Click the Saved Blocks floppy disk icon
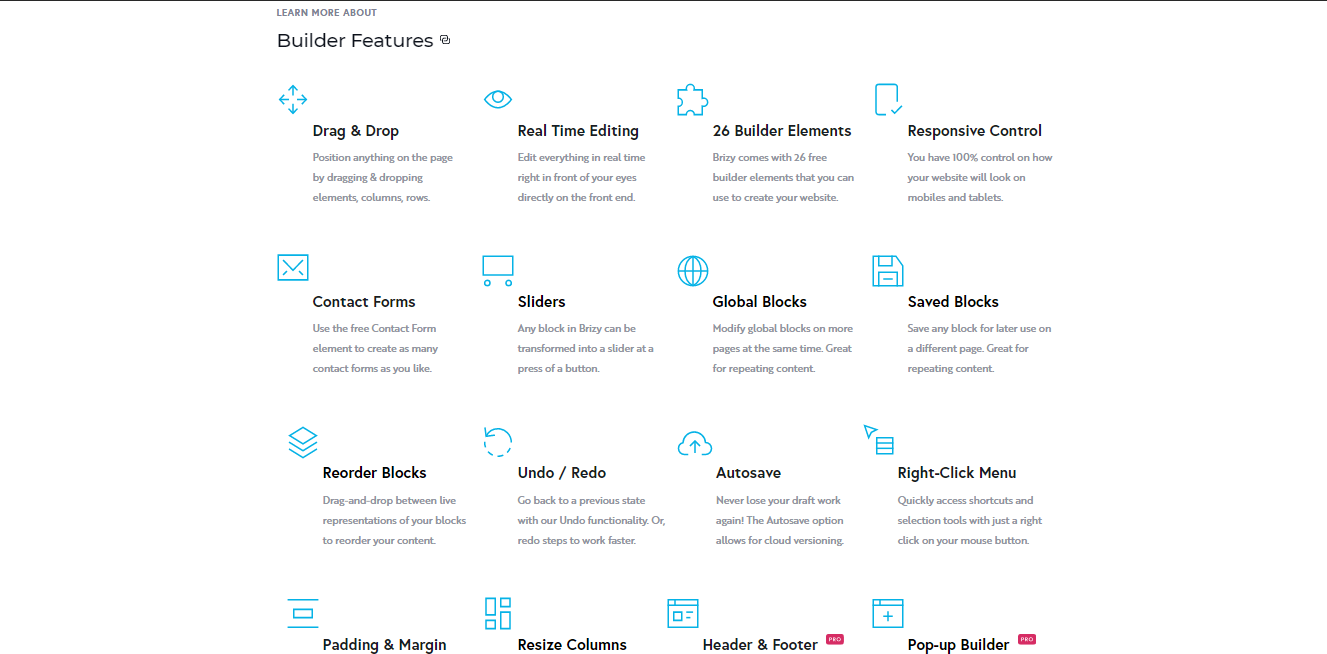Screen dimensions: 1327x654 887,270
